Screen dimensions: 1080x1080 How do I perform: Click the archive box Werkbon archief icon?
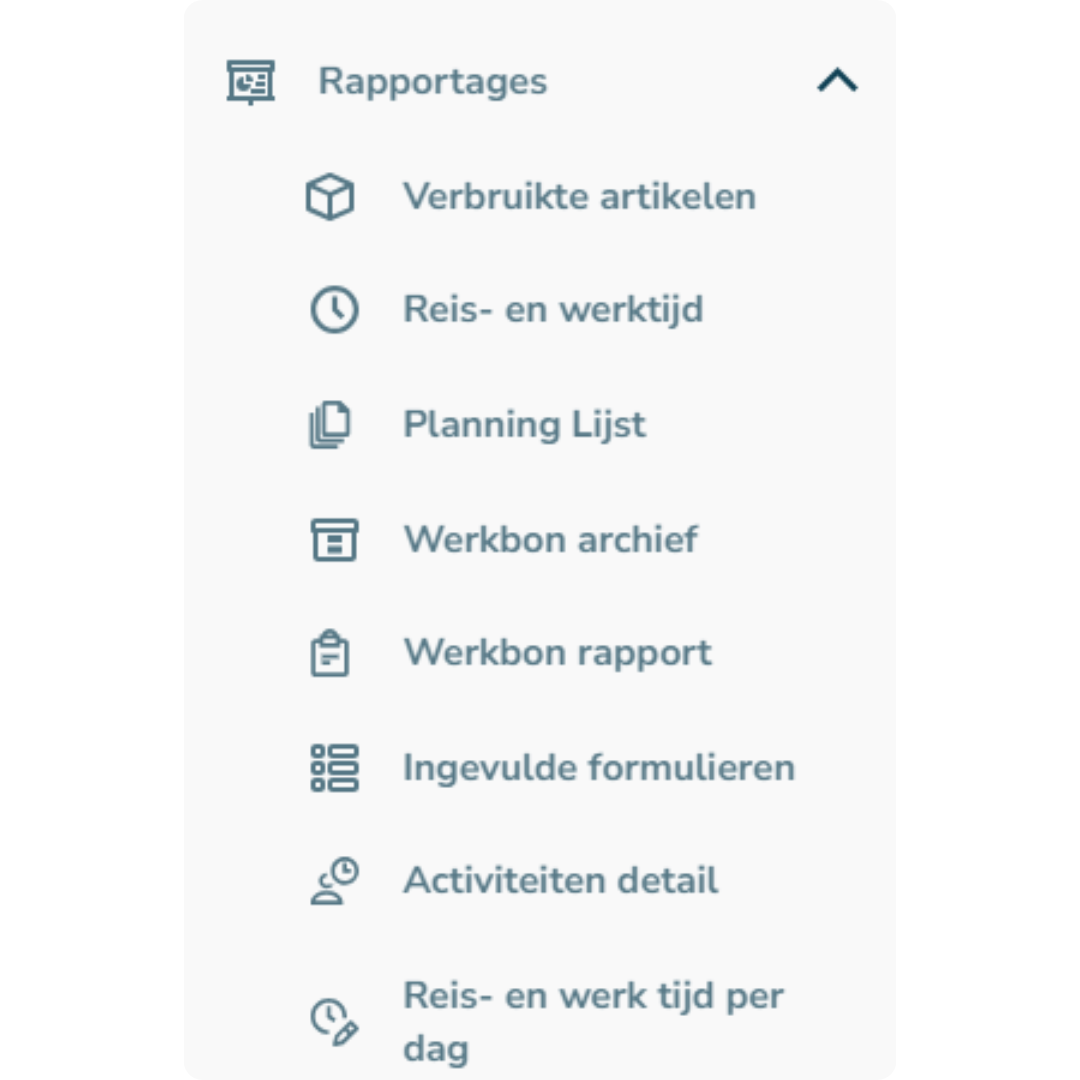click(x=334, y=540)
